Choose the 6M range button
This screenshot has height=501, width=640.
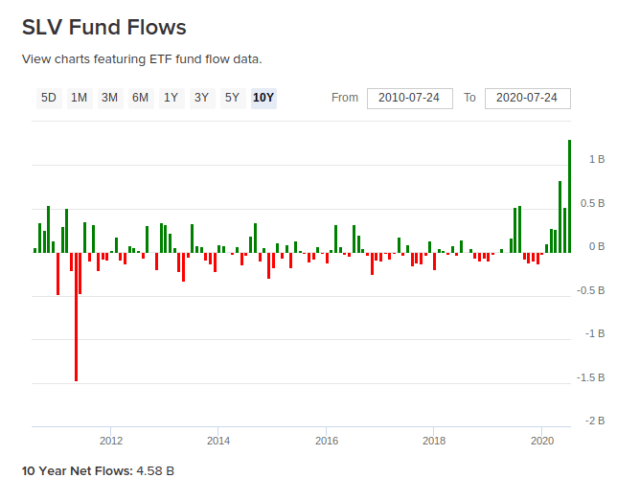140,98
